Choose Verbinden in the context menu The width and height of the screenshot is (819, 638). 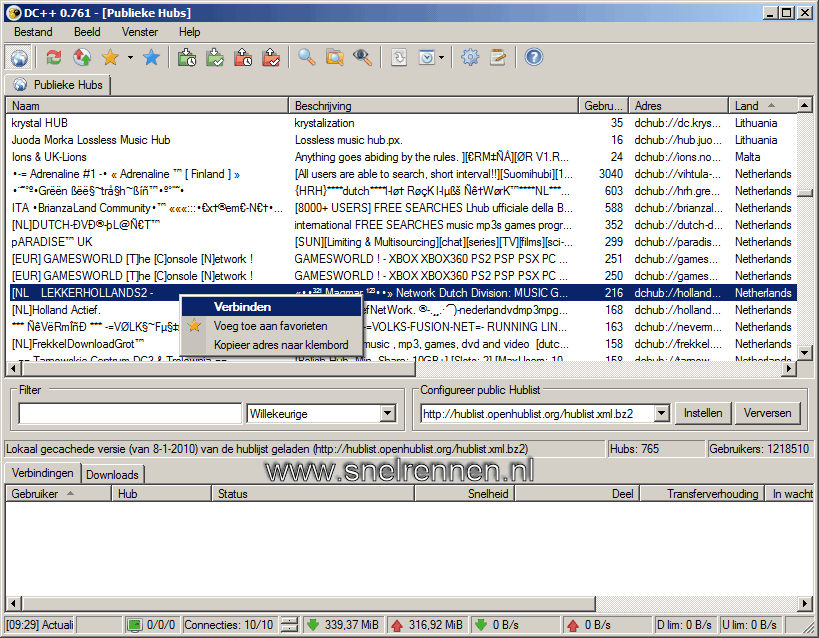click(x=272, y=307)
